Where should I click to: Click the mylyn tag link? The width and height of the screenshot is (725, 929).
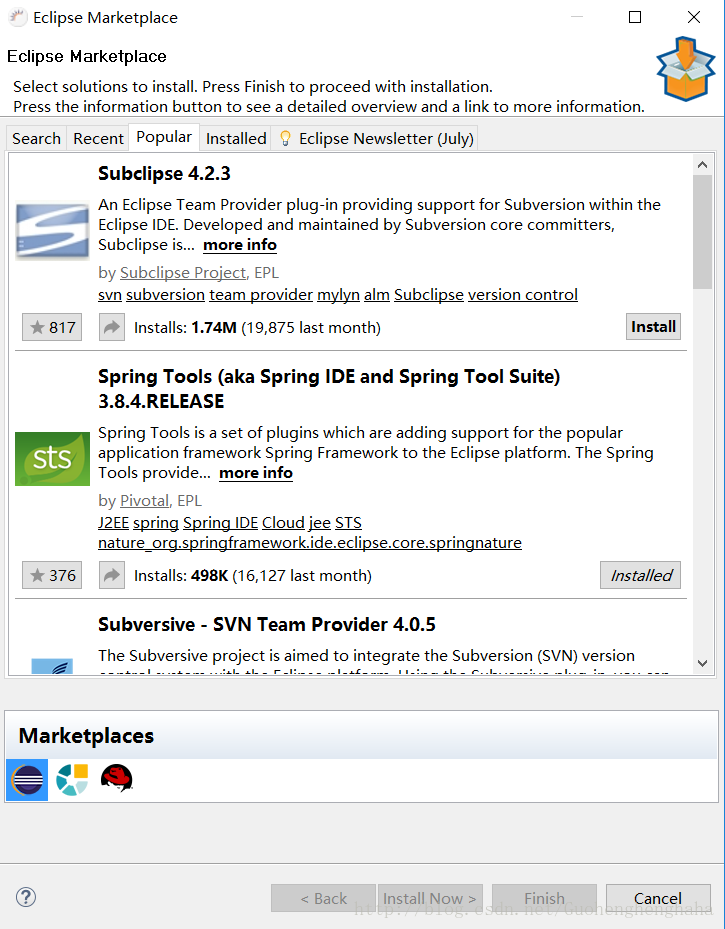pos(338,294)
